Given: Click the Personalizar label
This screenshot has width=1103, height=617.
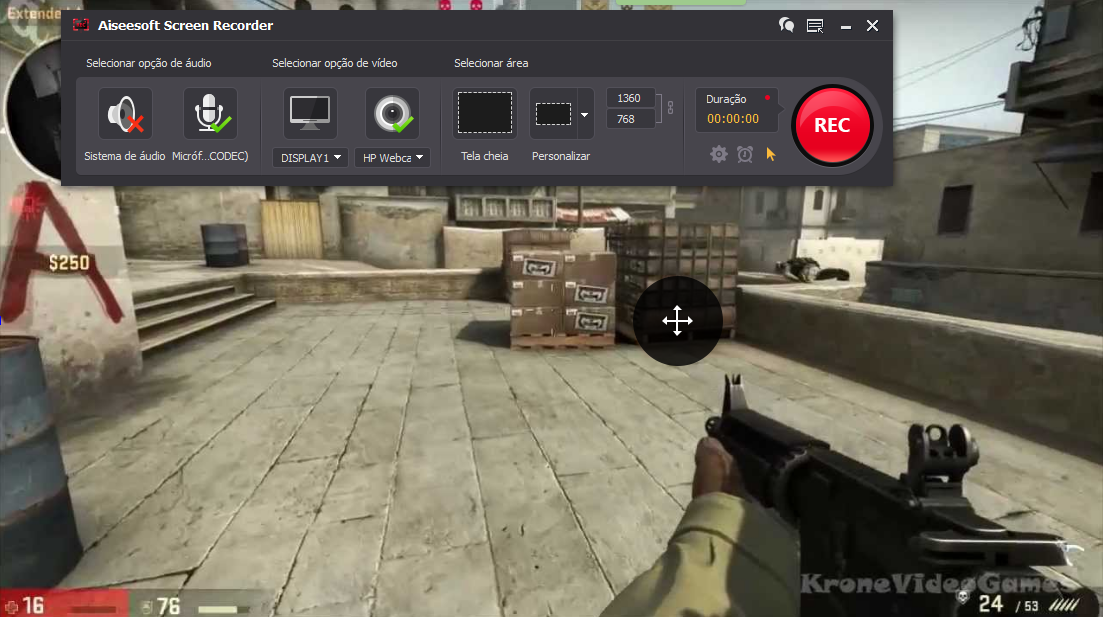Looking at the screenshot, I should tap(561, 156).
